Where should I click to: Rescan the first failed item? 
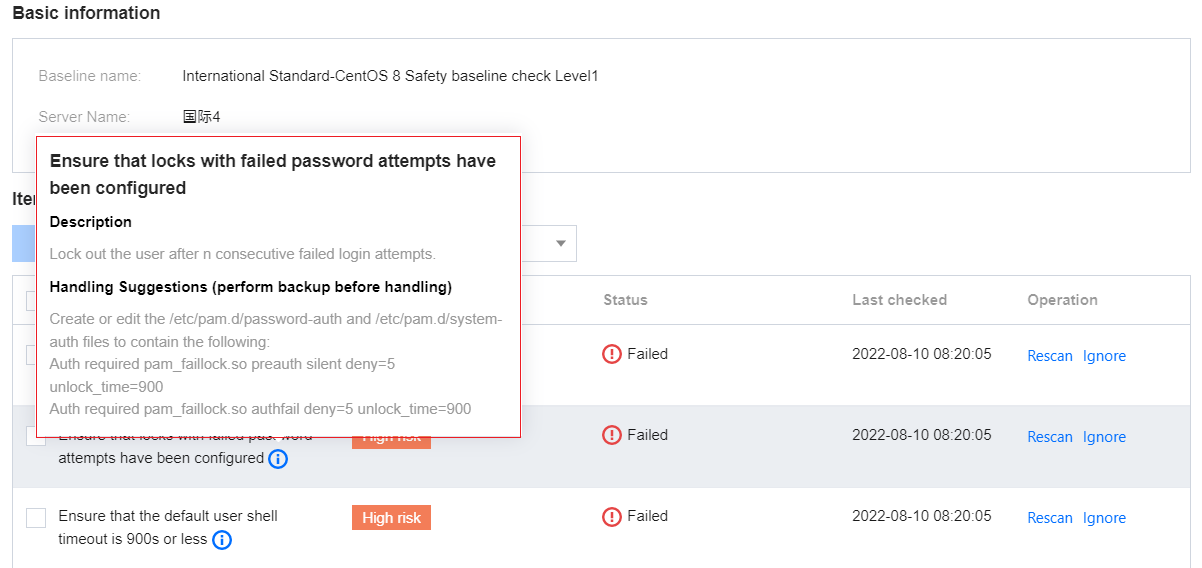pos(1050,356)
